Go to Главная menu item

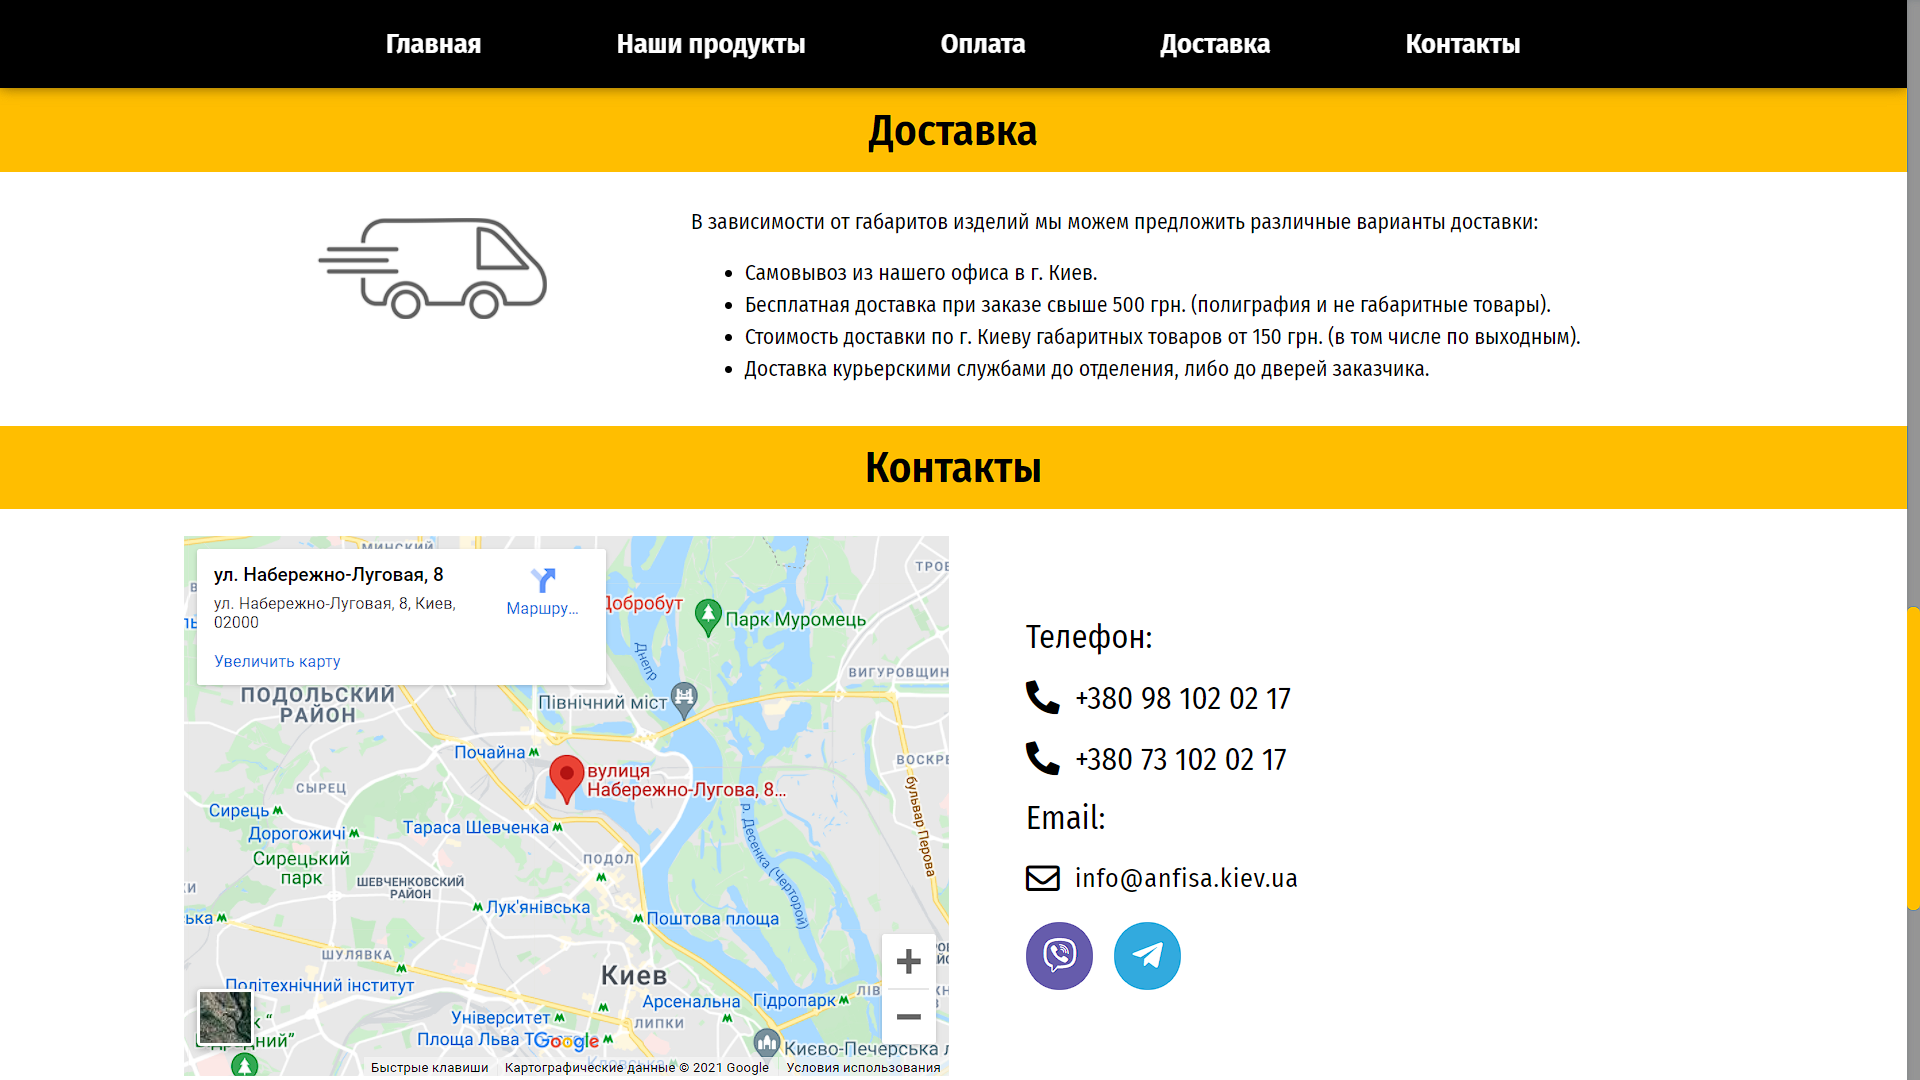(433, 44)
